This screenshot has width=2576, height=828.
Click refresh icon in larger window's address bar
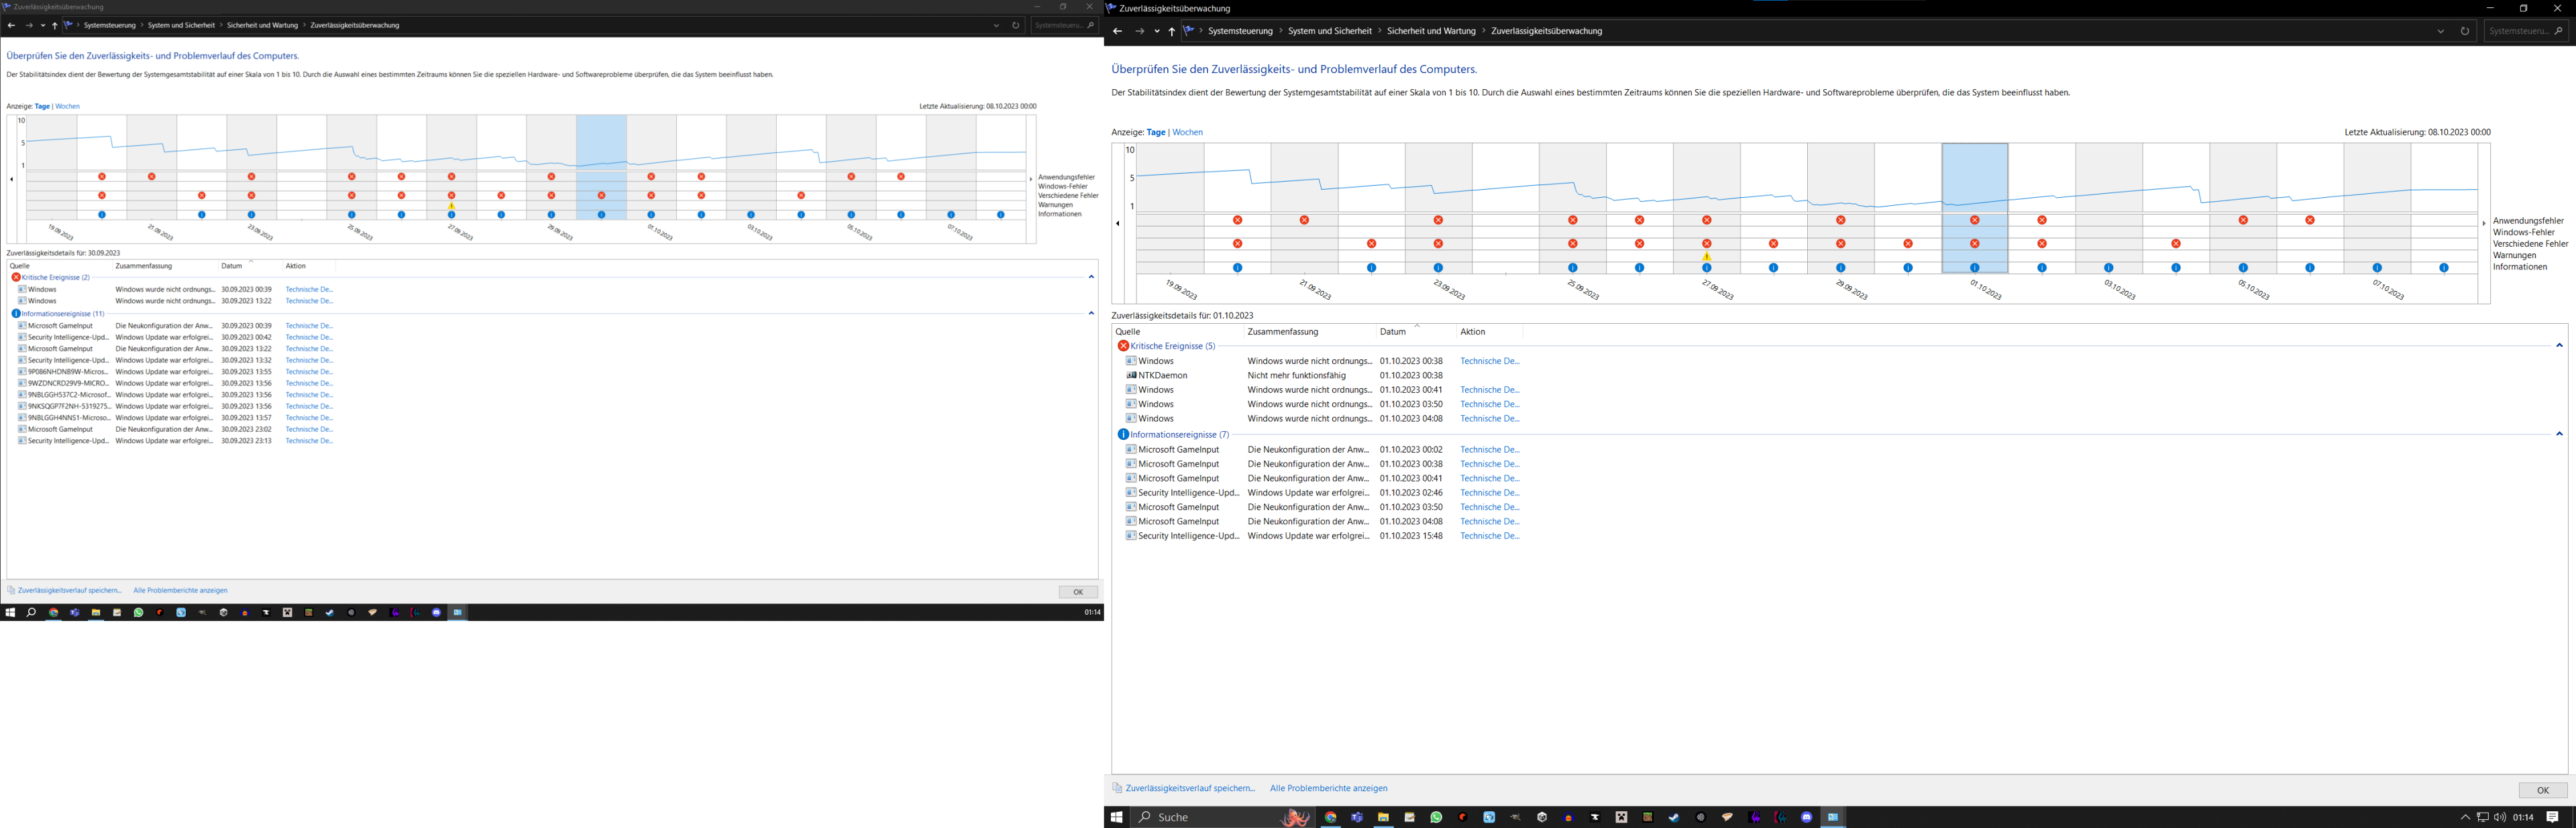click(2464, 31)
